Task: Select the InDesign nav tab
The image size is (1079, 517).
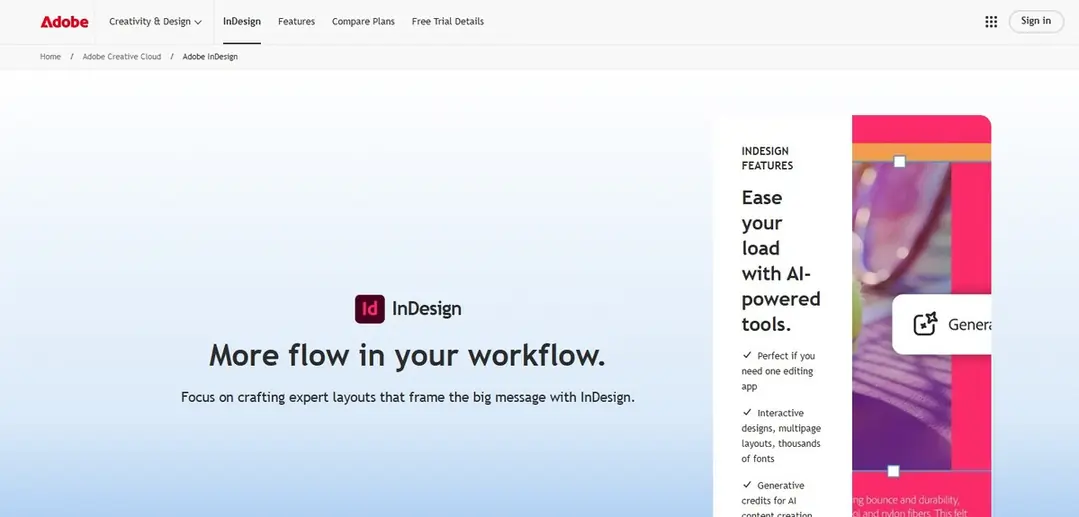Action: (242, 21)
